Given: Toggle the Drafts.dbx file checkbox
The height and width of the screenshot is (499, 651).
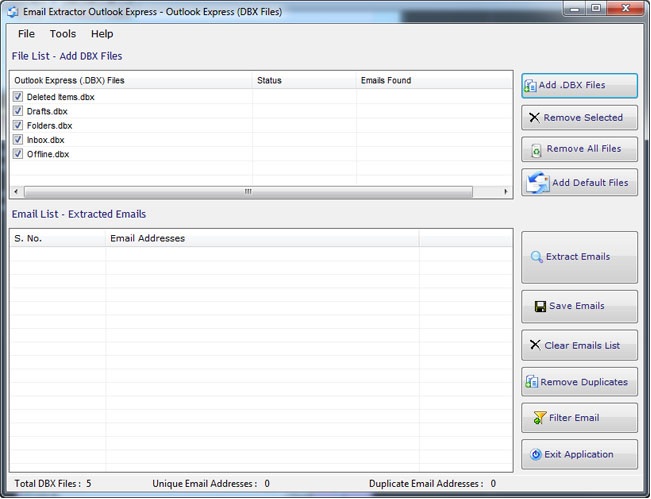Looking at the screenshot, I should 18,111.
